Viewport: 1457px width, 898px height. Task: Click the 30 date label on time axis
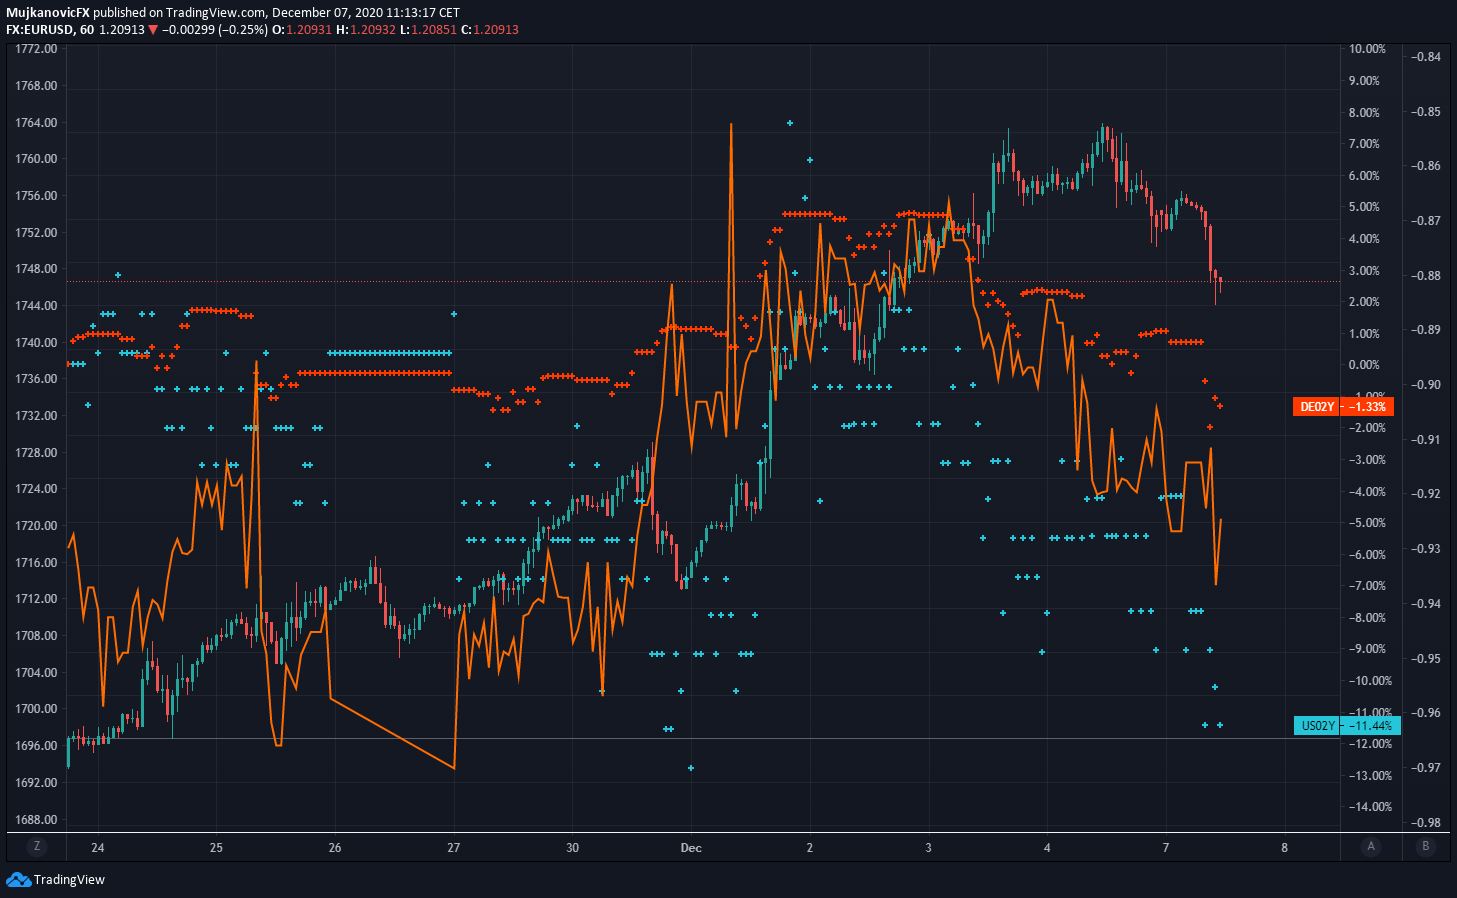click(572, 848)
